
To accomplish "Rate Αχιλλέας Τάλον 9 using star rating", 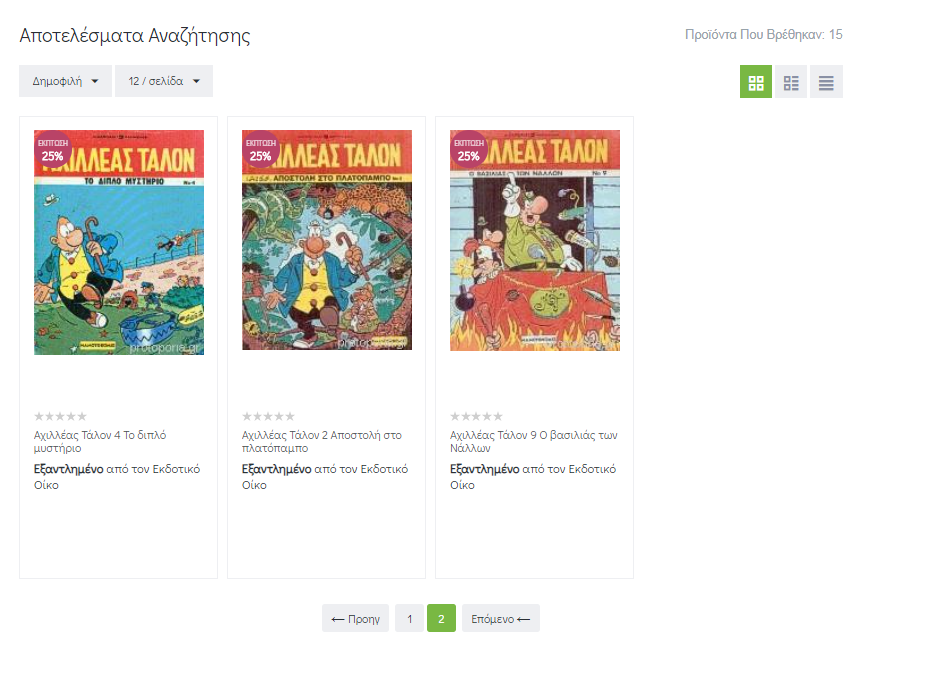I will pyautogui.click(x=477, y=416).
